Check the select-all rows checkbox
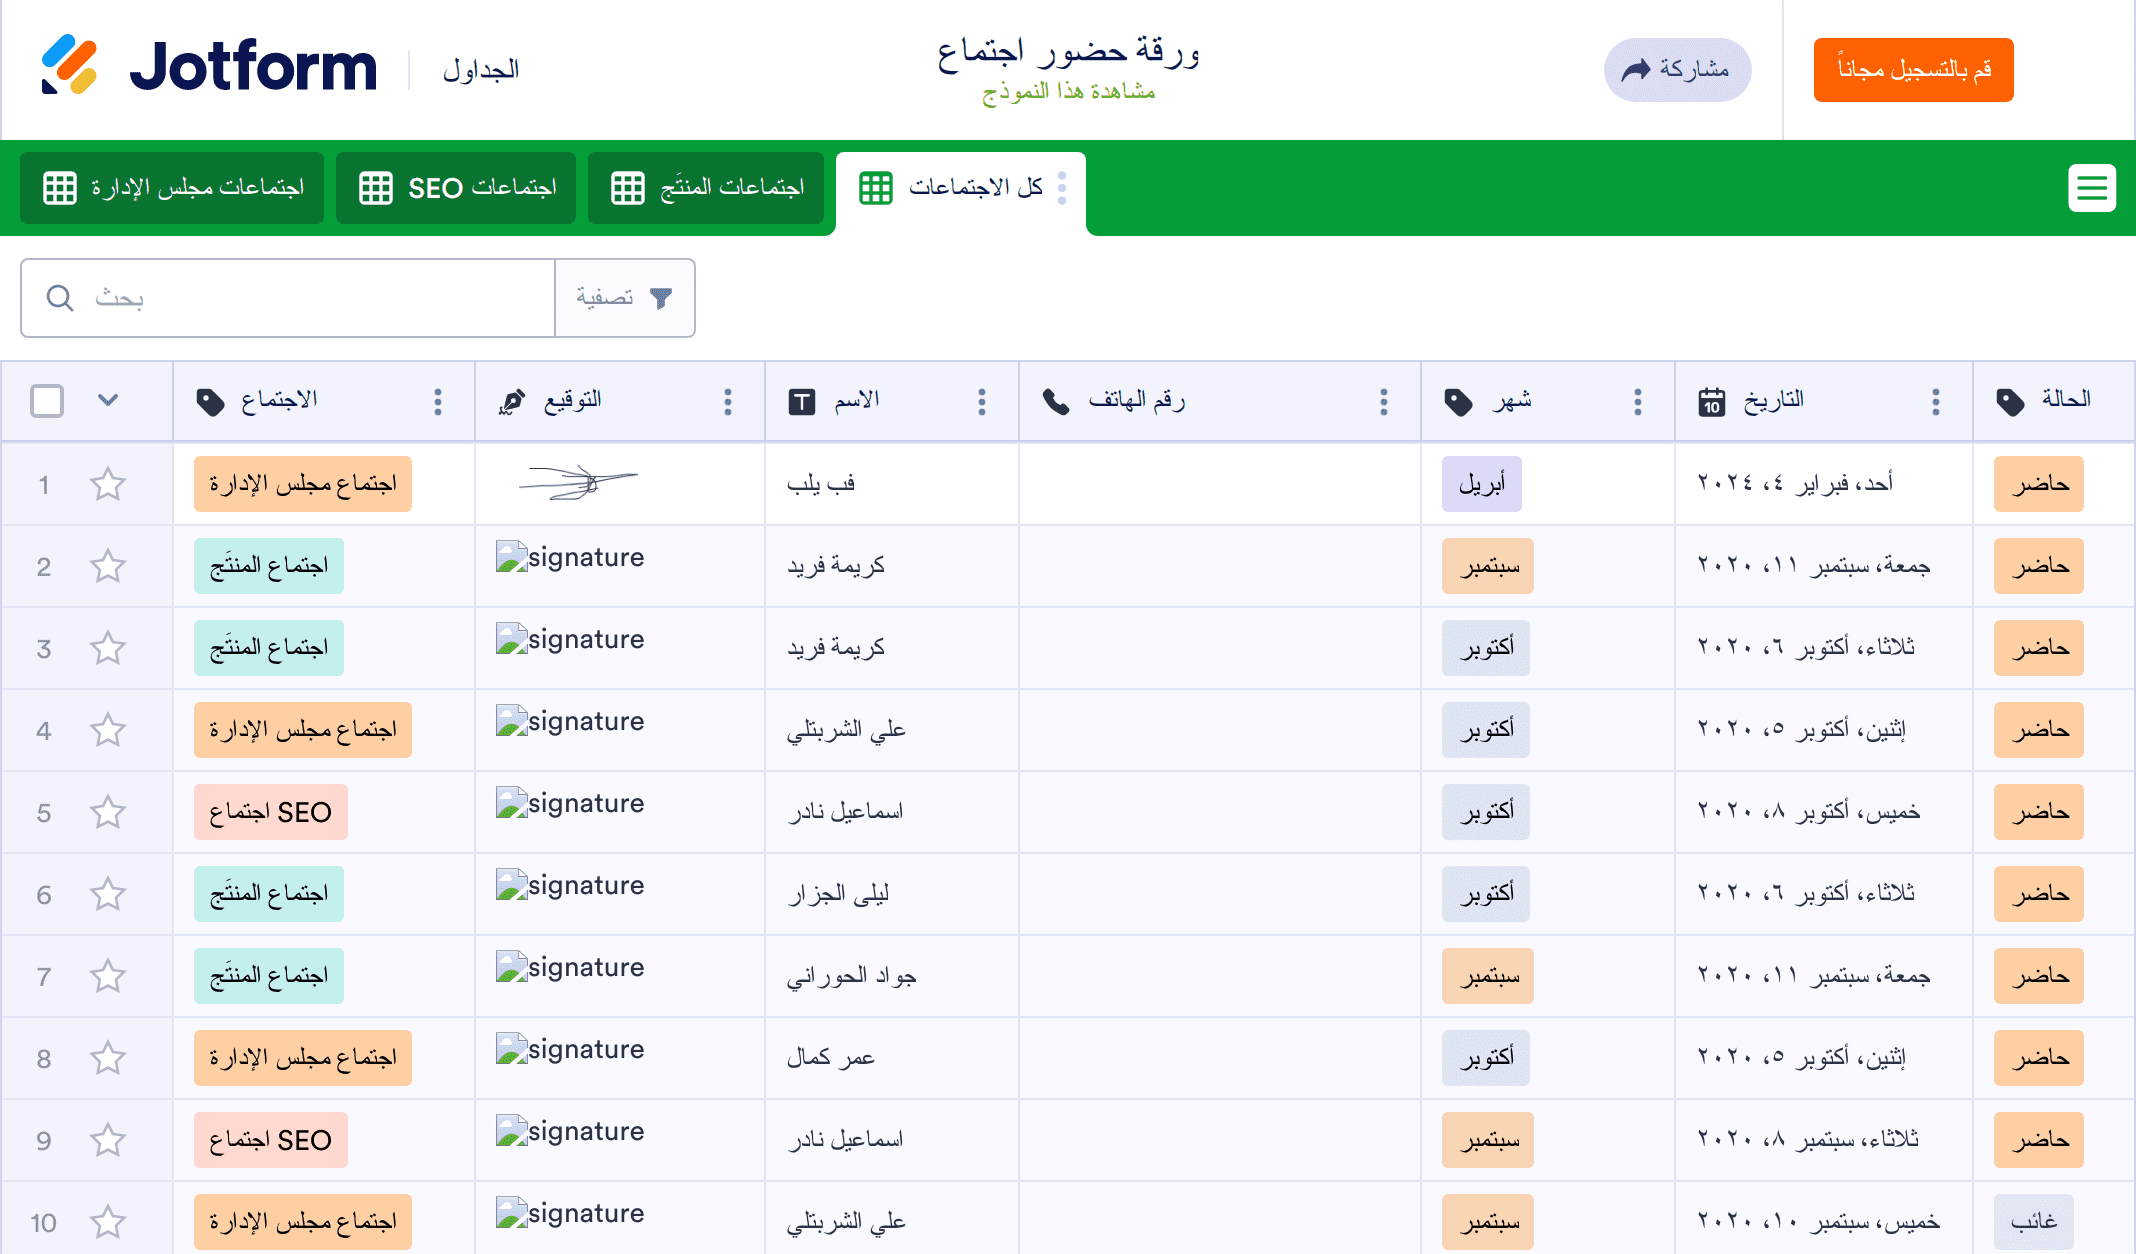Image resolution: width=2136 pixels, height=1254 pixels. click(x=47, y=401)
